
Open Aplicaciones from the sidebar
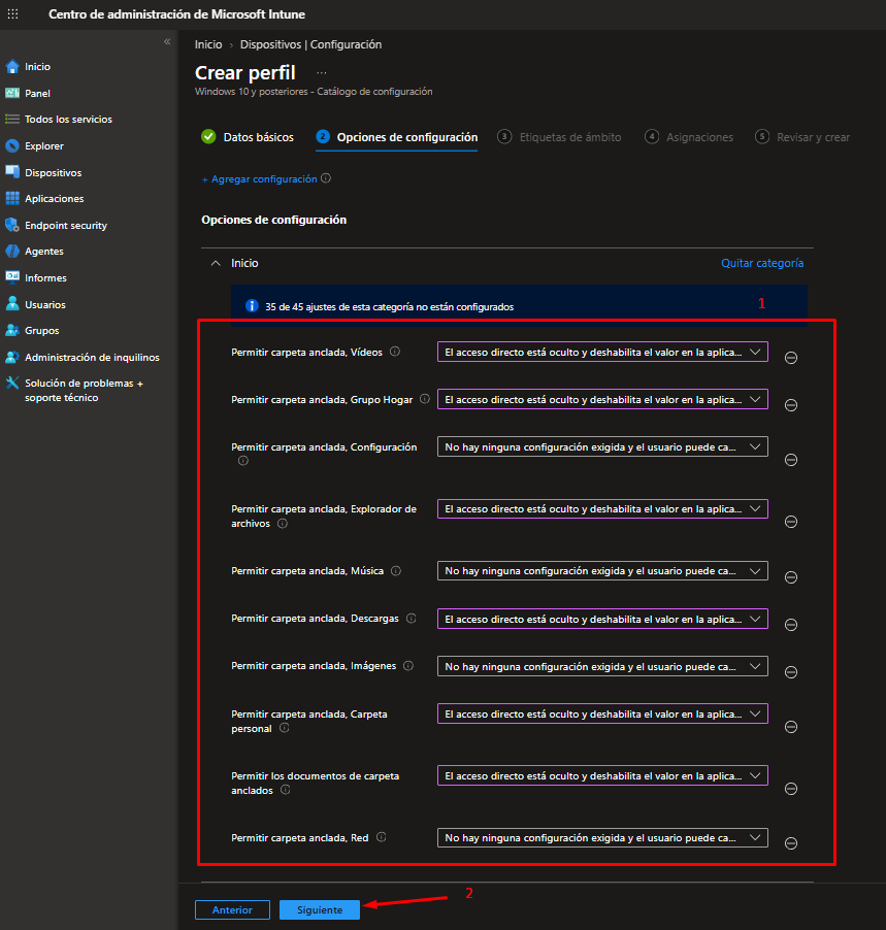point(54,199)
